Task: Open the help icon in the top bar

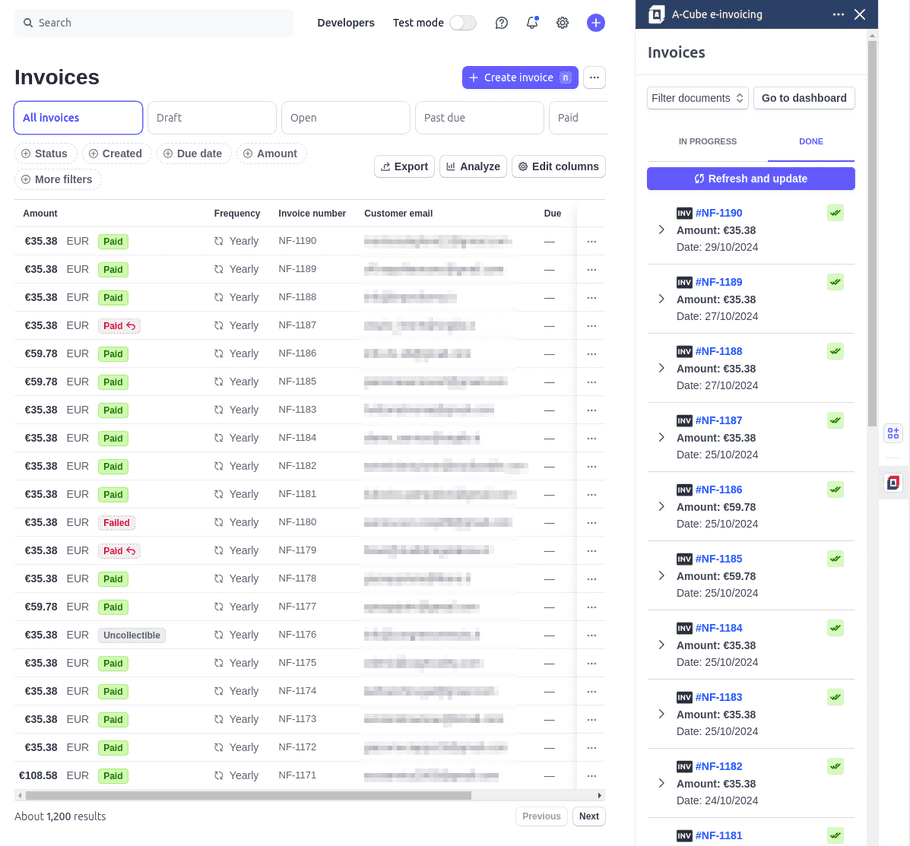Action: click(x=501, y=22)
